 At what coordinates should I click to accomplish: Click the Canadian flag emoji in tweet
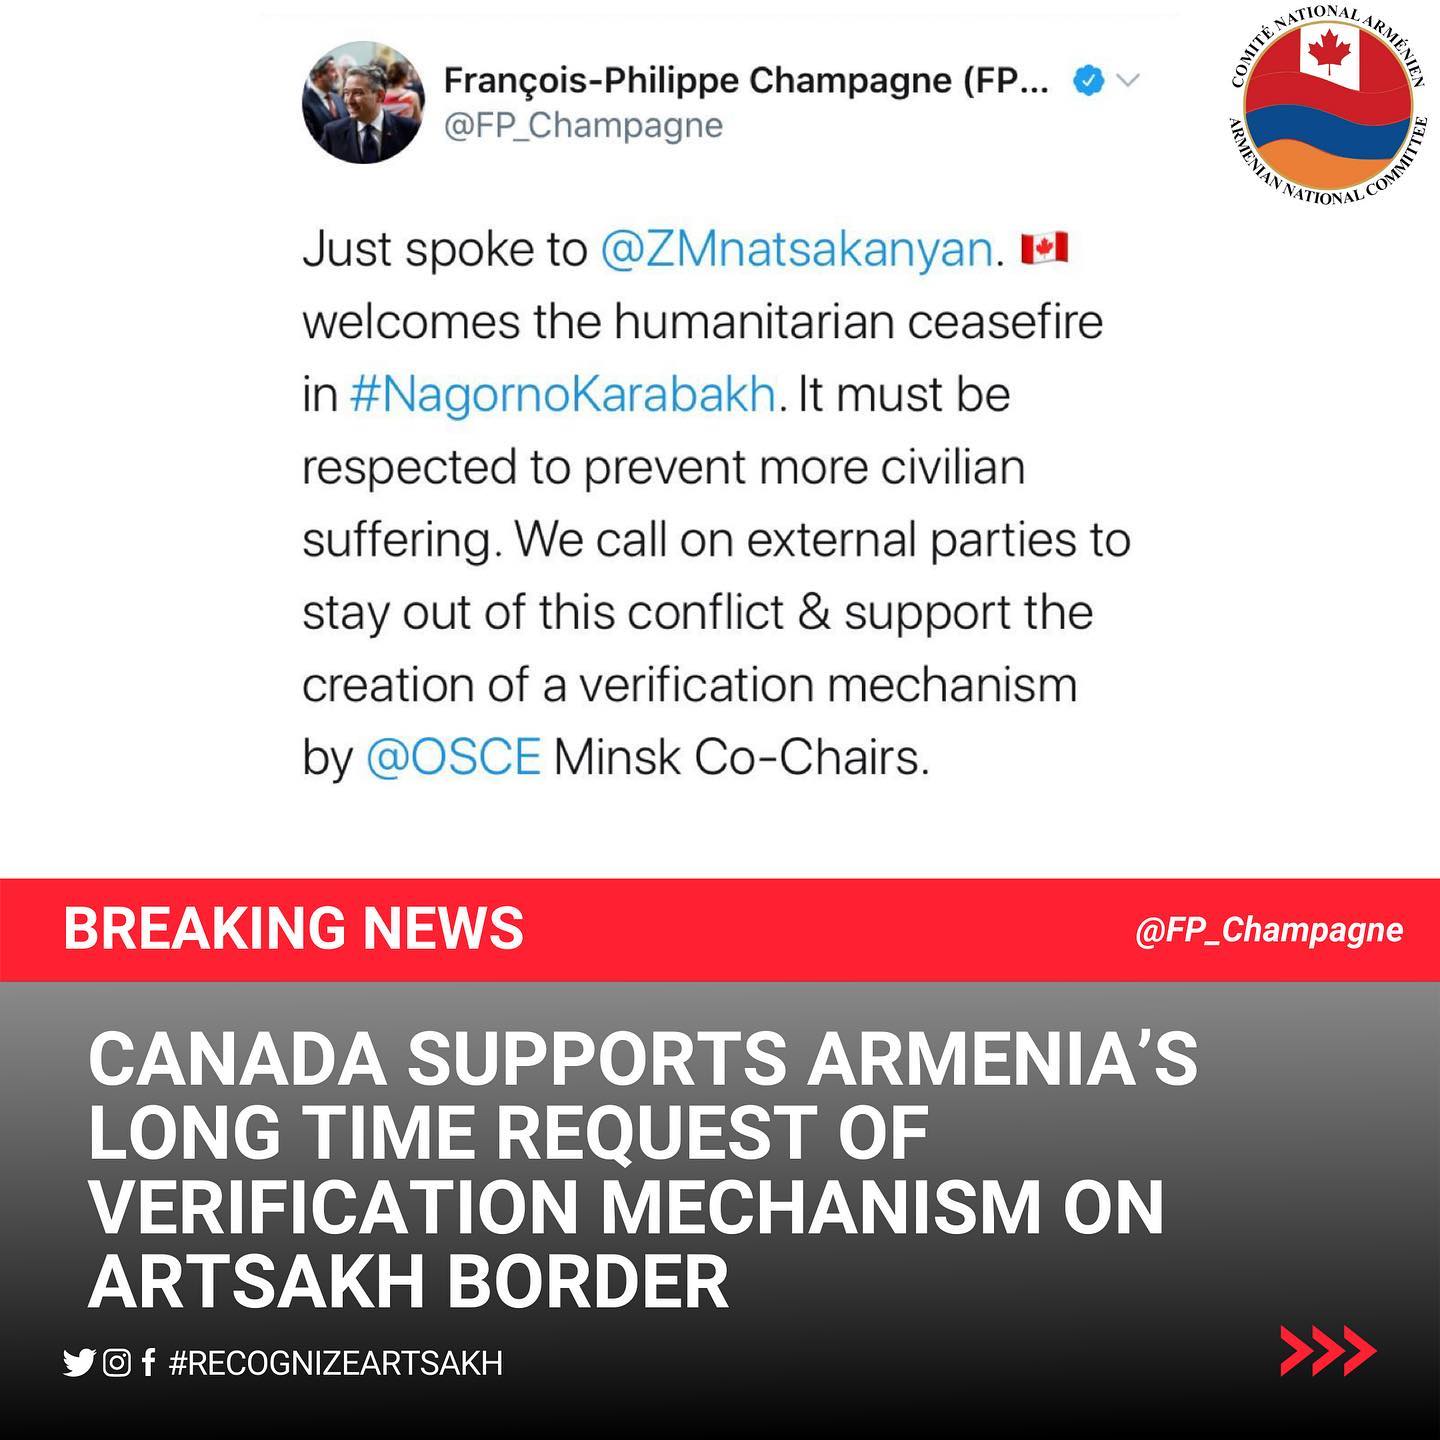[x=1045, y=248]
